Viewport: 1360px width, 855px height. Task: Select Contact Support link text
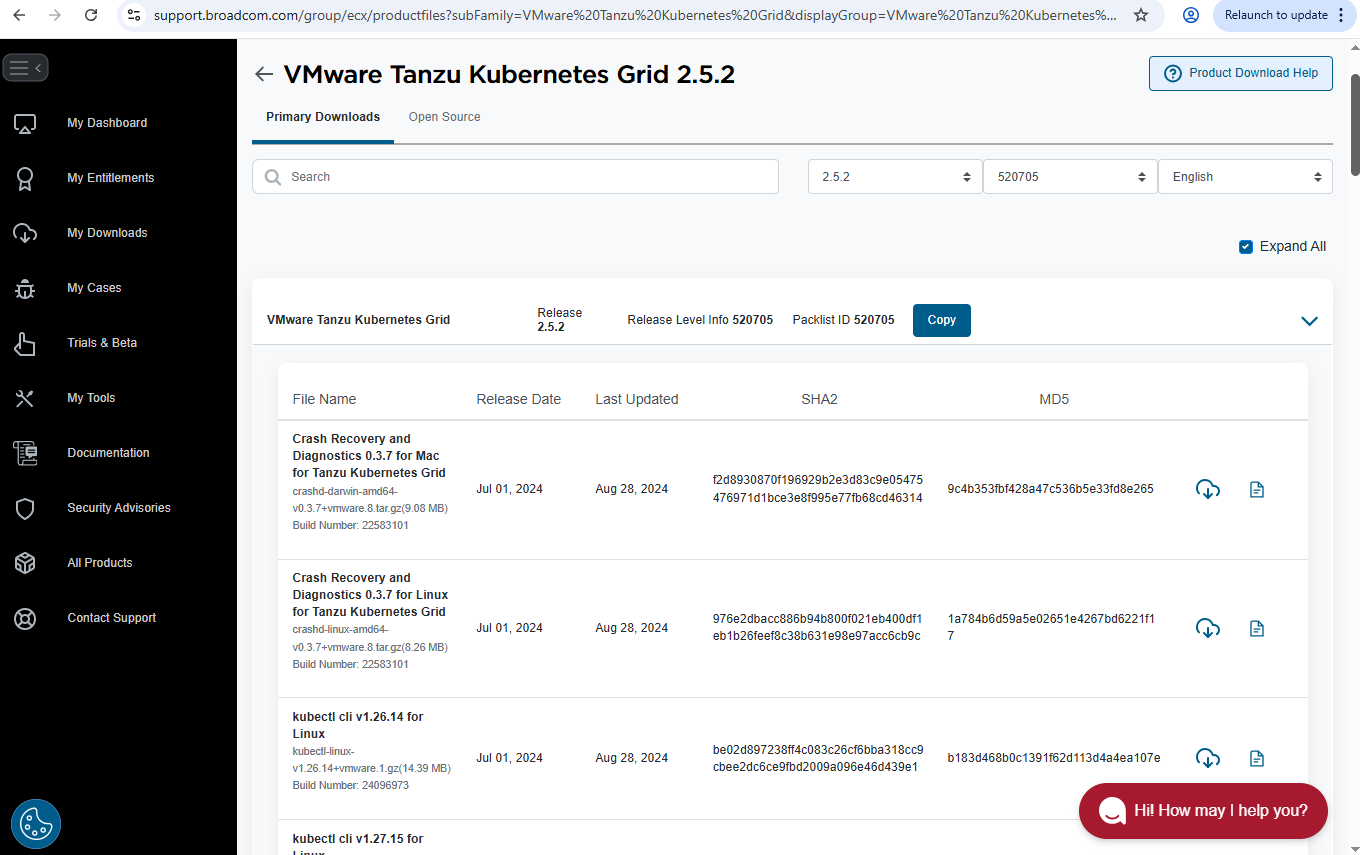(112, 618)
